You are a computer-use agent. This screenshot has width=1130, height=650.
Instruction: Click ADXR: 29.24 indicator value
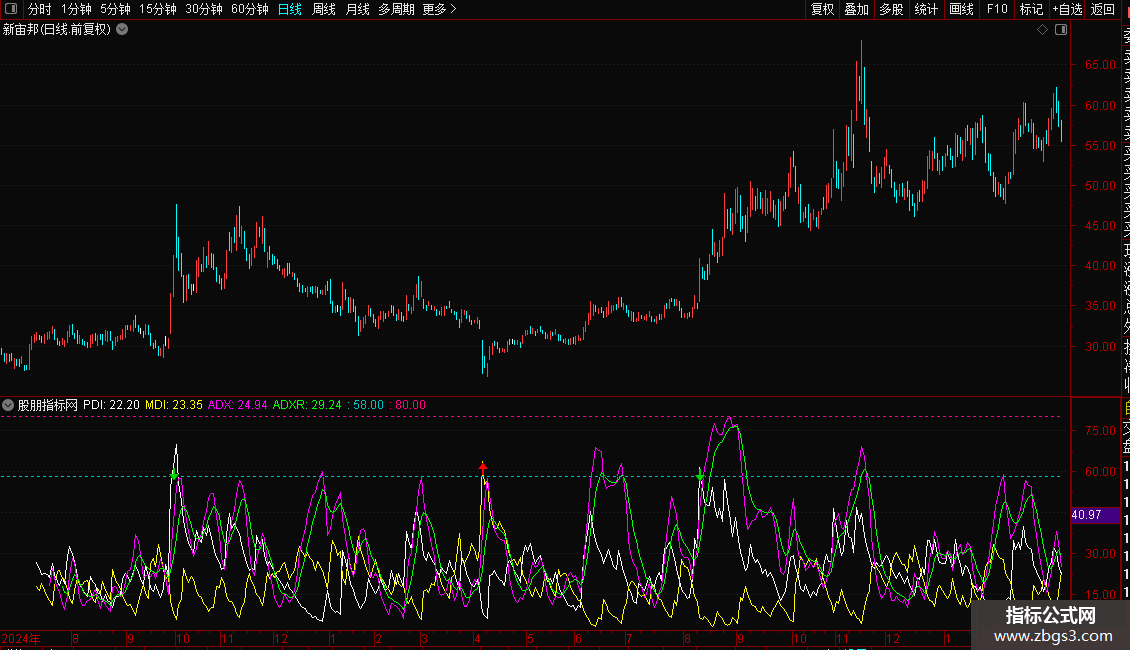click(x=307, y=405)
